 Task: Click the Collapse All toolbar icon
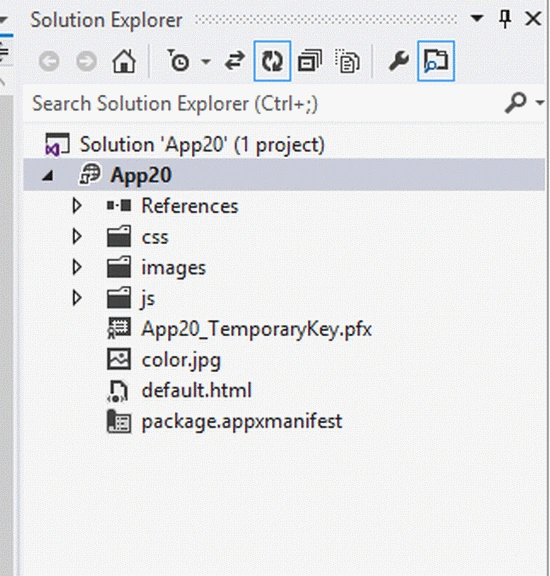(310, 61)
